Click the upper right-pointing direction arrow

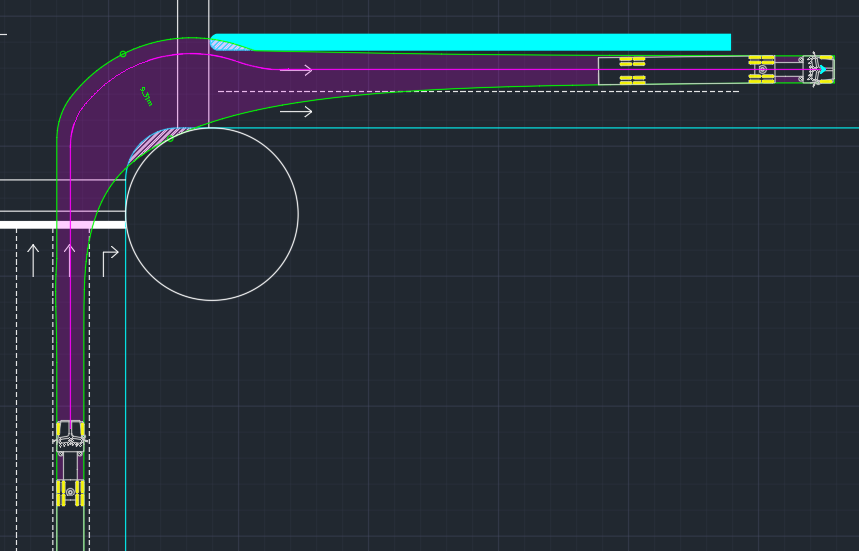(296, 70)
